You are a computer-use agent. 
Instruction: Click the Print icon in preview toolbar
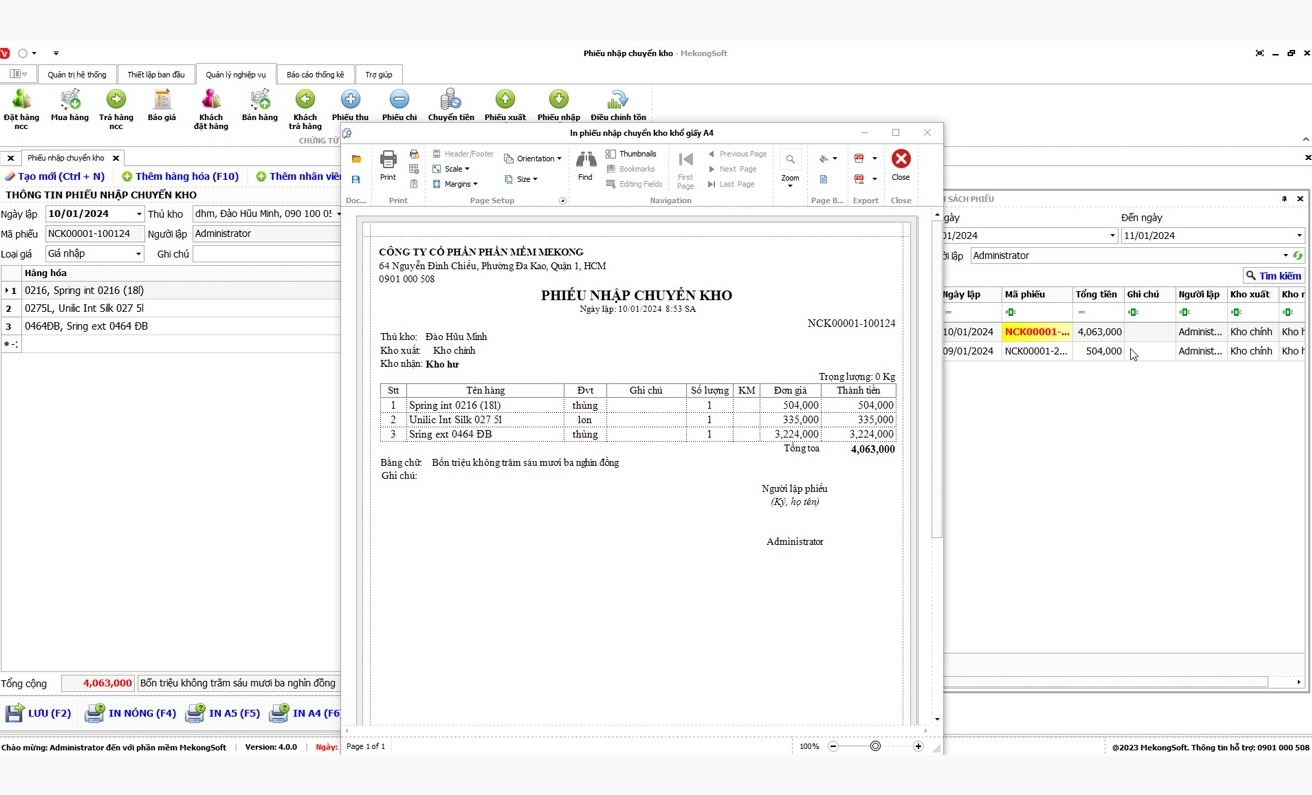click(x=388, y=160)
